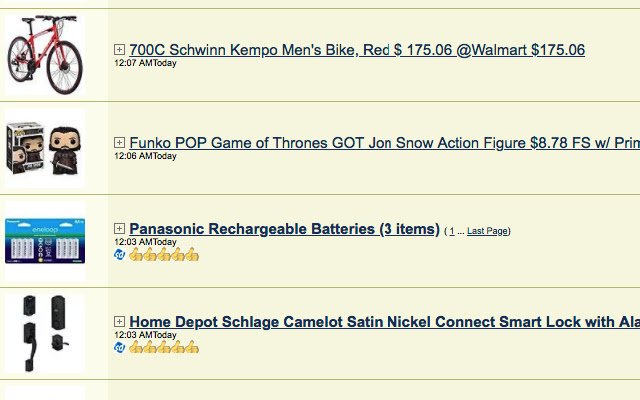Open the Home Depot Schlage Smart Lock deal

coord(384,322)
